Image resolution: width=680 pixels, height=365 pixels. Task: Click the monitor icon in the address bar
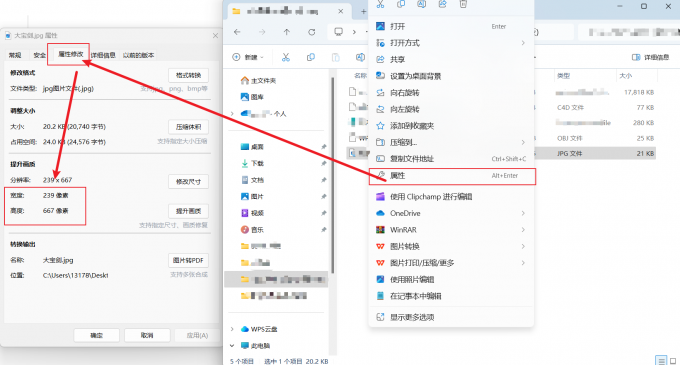[x=339, y=32]
